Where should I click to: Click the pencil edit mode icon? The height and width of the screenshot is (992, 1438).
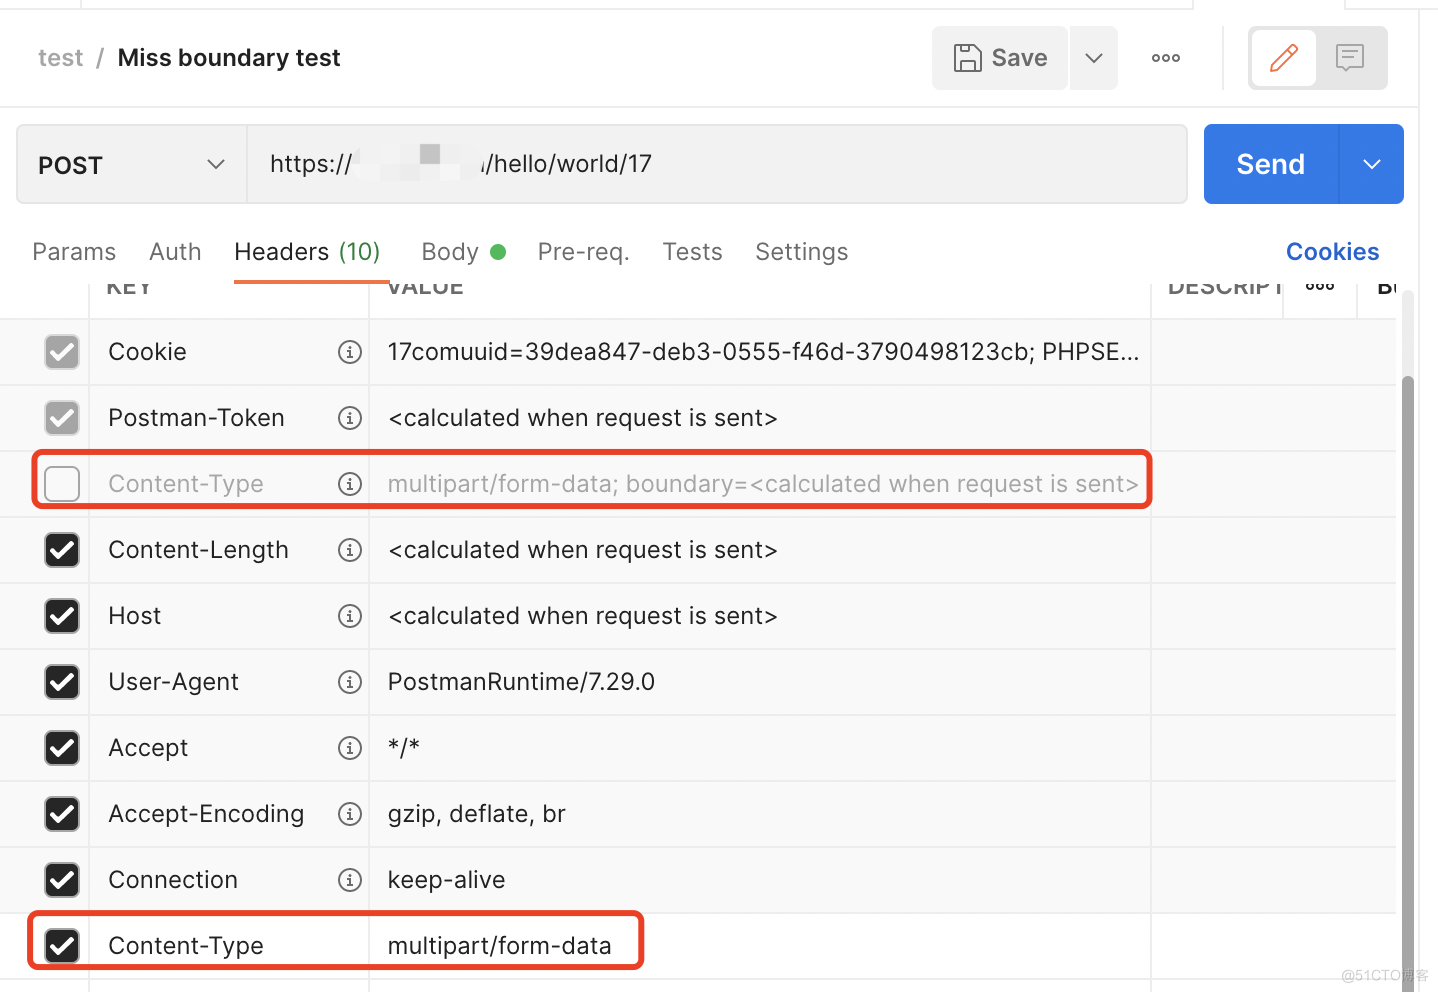[1284, 58]
